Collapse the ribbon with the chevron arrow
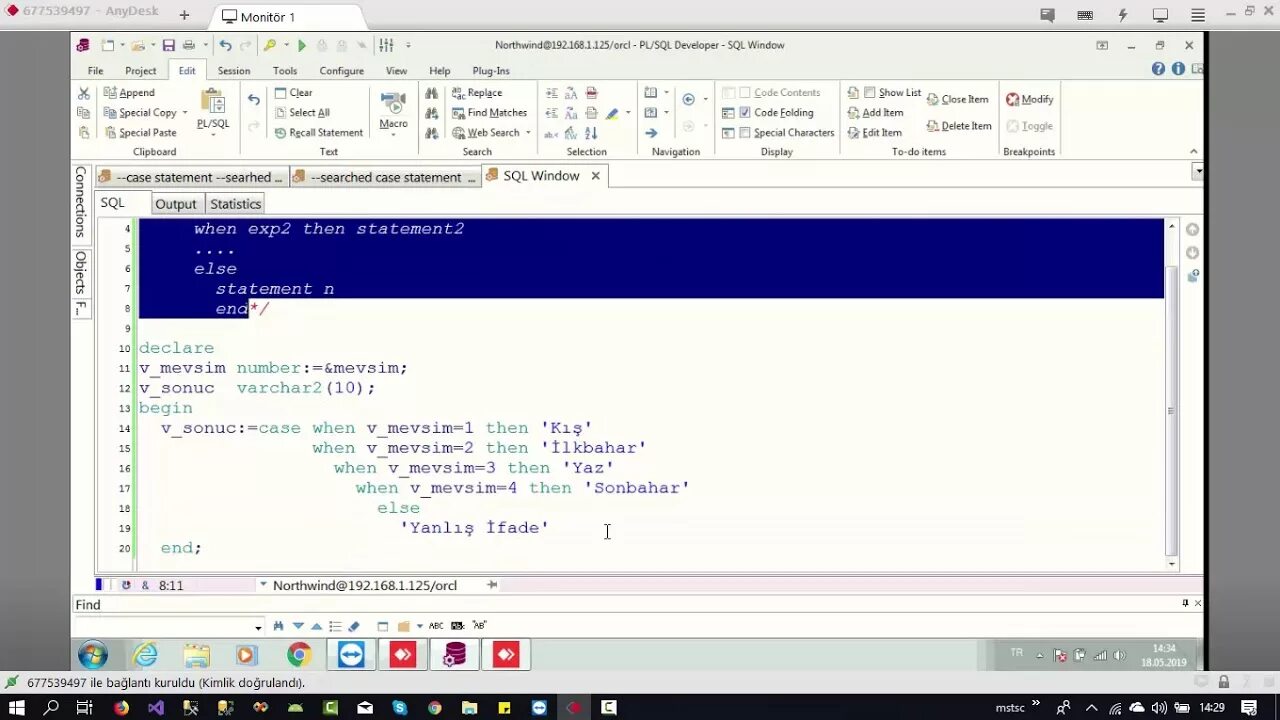 [1194, 152]
